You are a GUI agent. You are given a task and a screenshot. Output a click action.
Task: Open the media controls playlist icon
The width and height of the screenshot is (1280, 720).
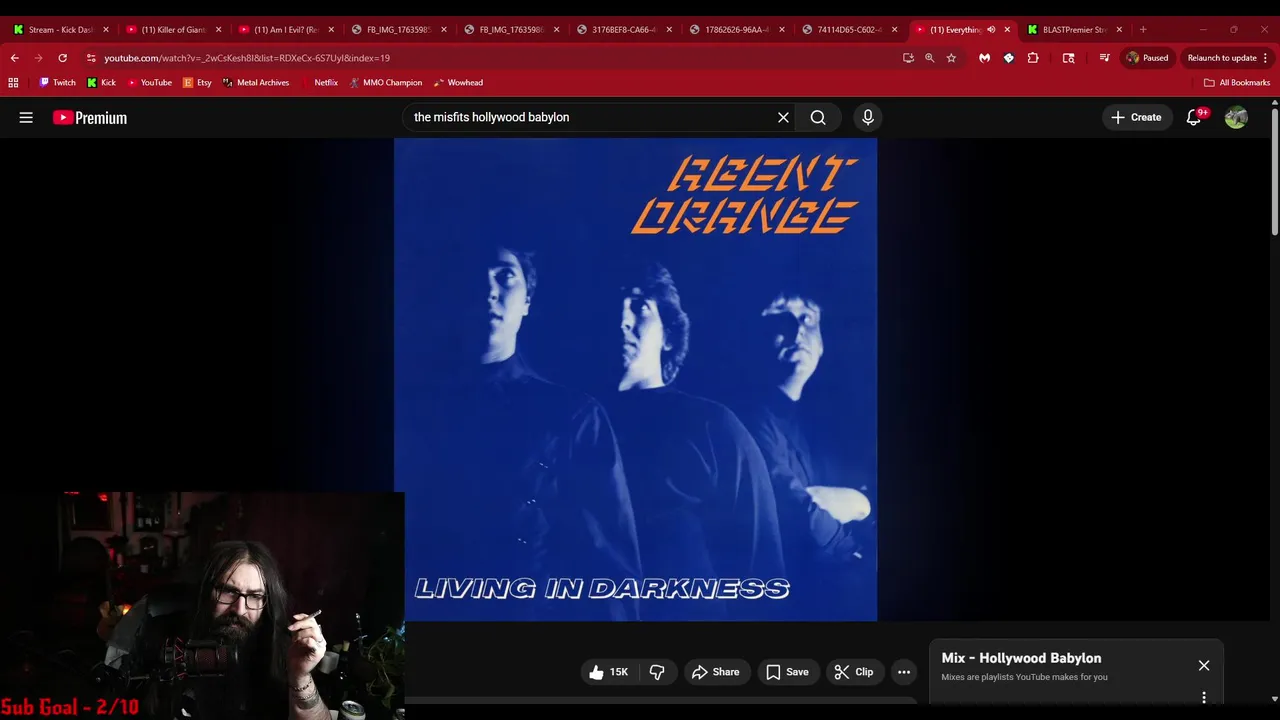pos(1104,58)
